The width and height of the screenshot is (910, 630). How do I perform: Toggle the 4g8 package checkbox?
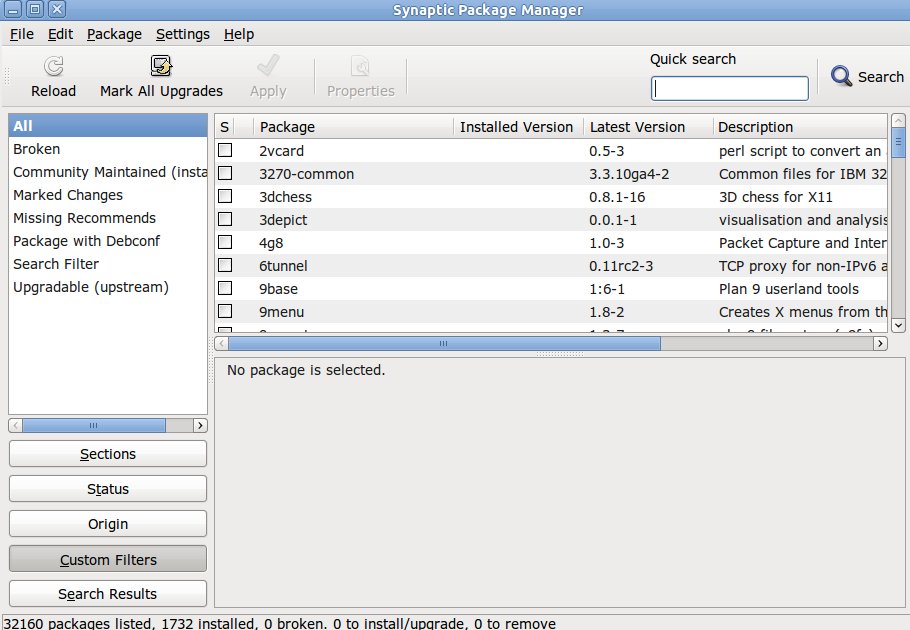tap(225, 242)
